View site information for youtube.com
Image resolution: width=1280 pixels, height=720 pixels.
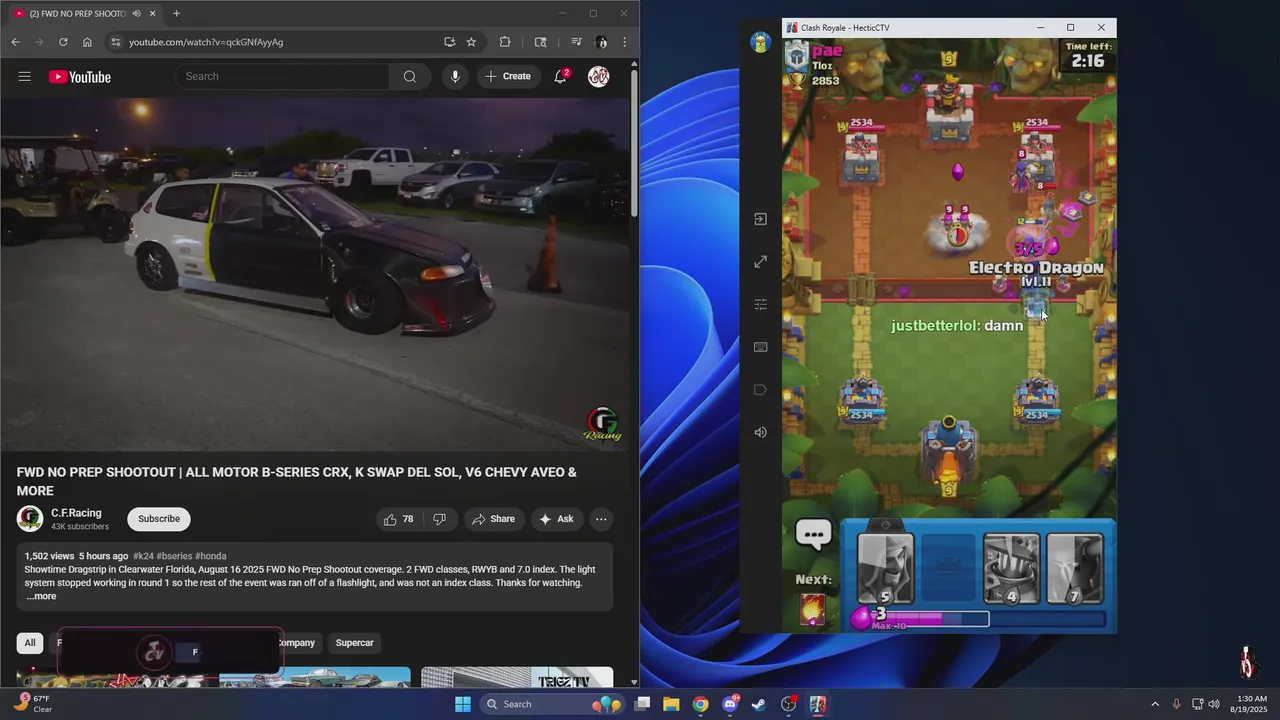tap(115, 42)
